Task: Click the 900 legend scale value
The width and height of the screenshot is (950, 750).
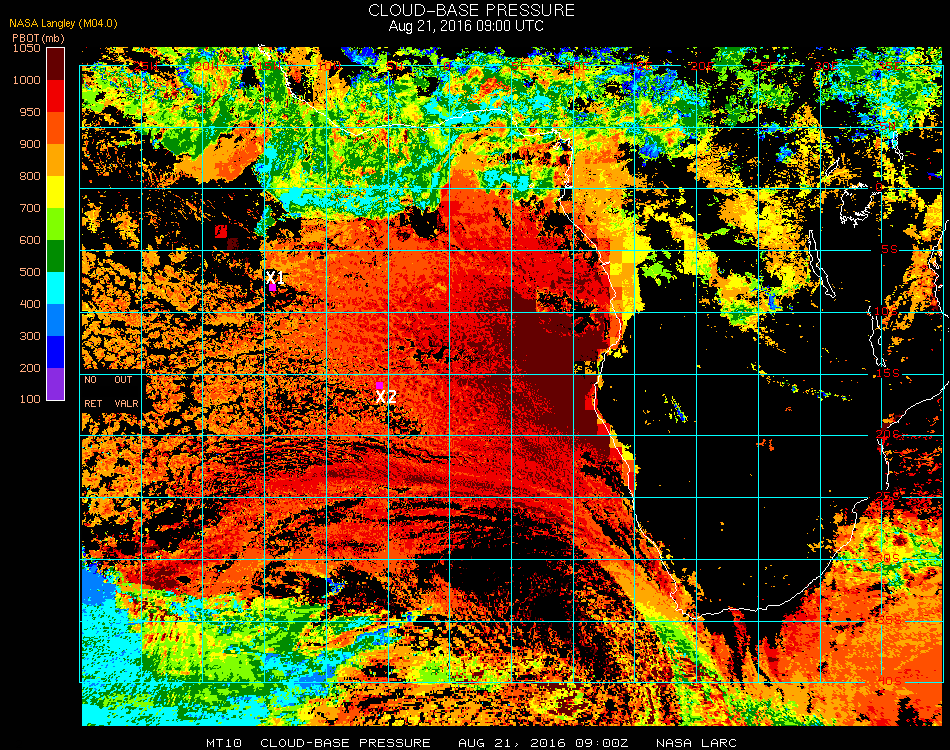Action: point(30,144)
